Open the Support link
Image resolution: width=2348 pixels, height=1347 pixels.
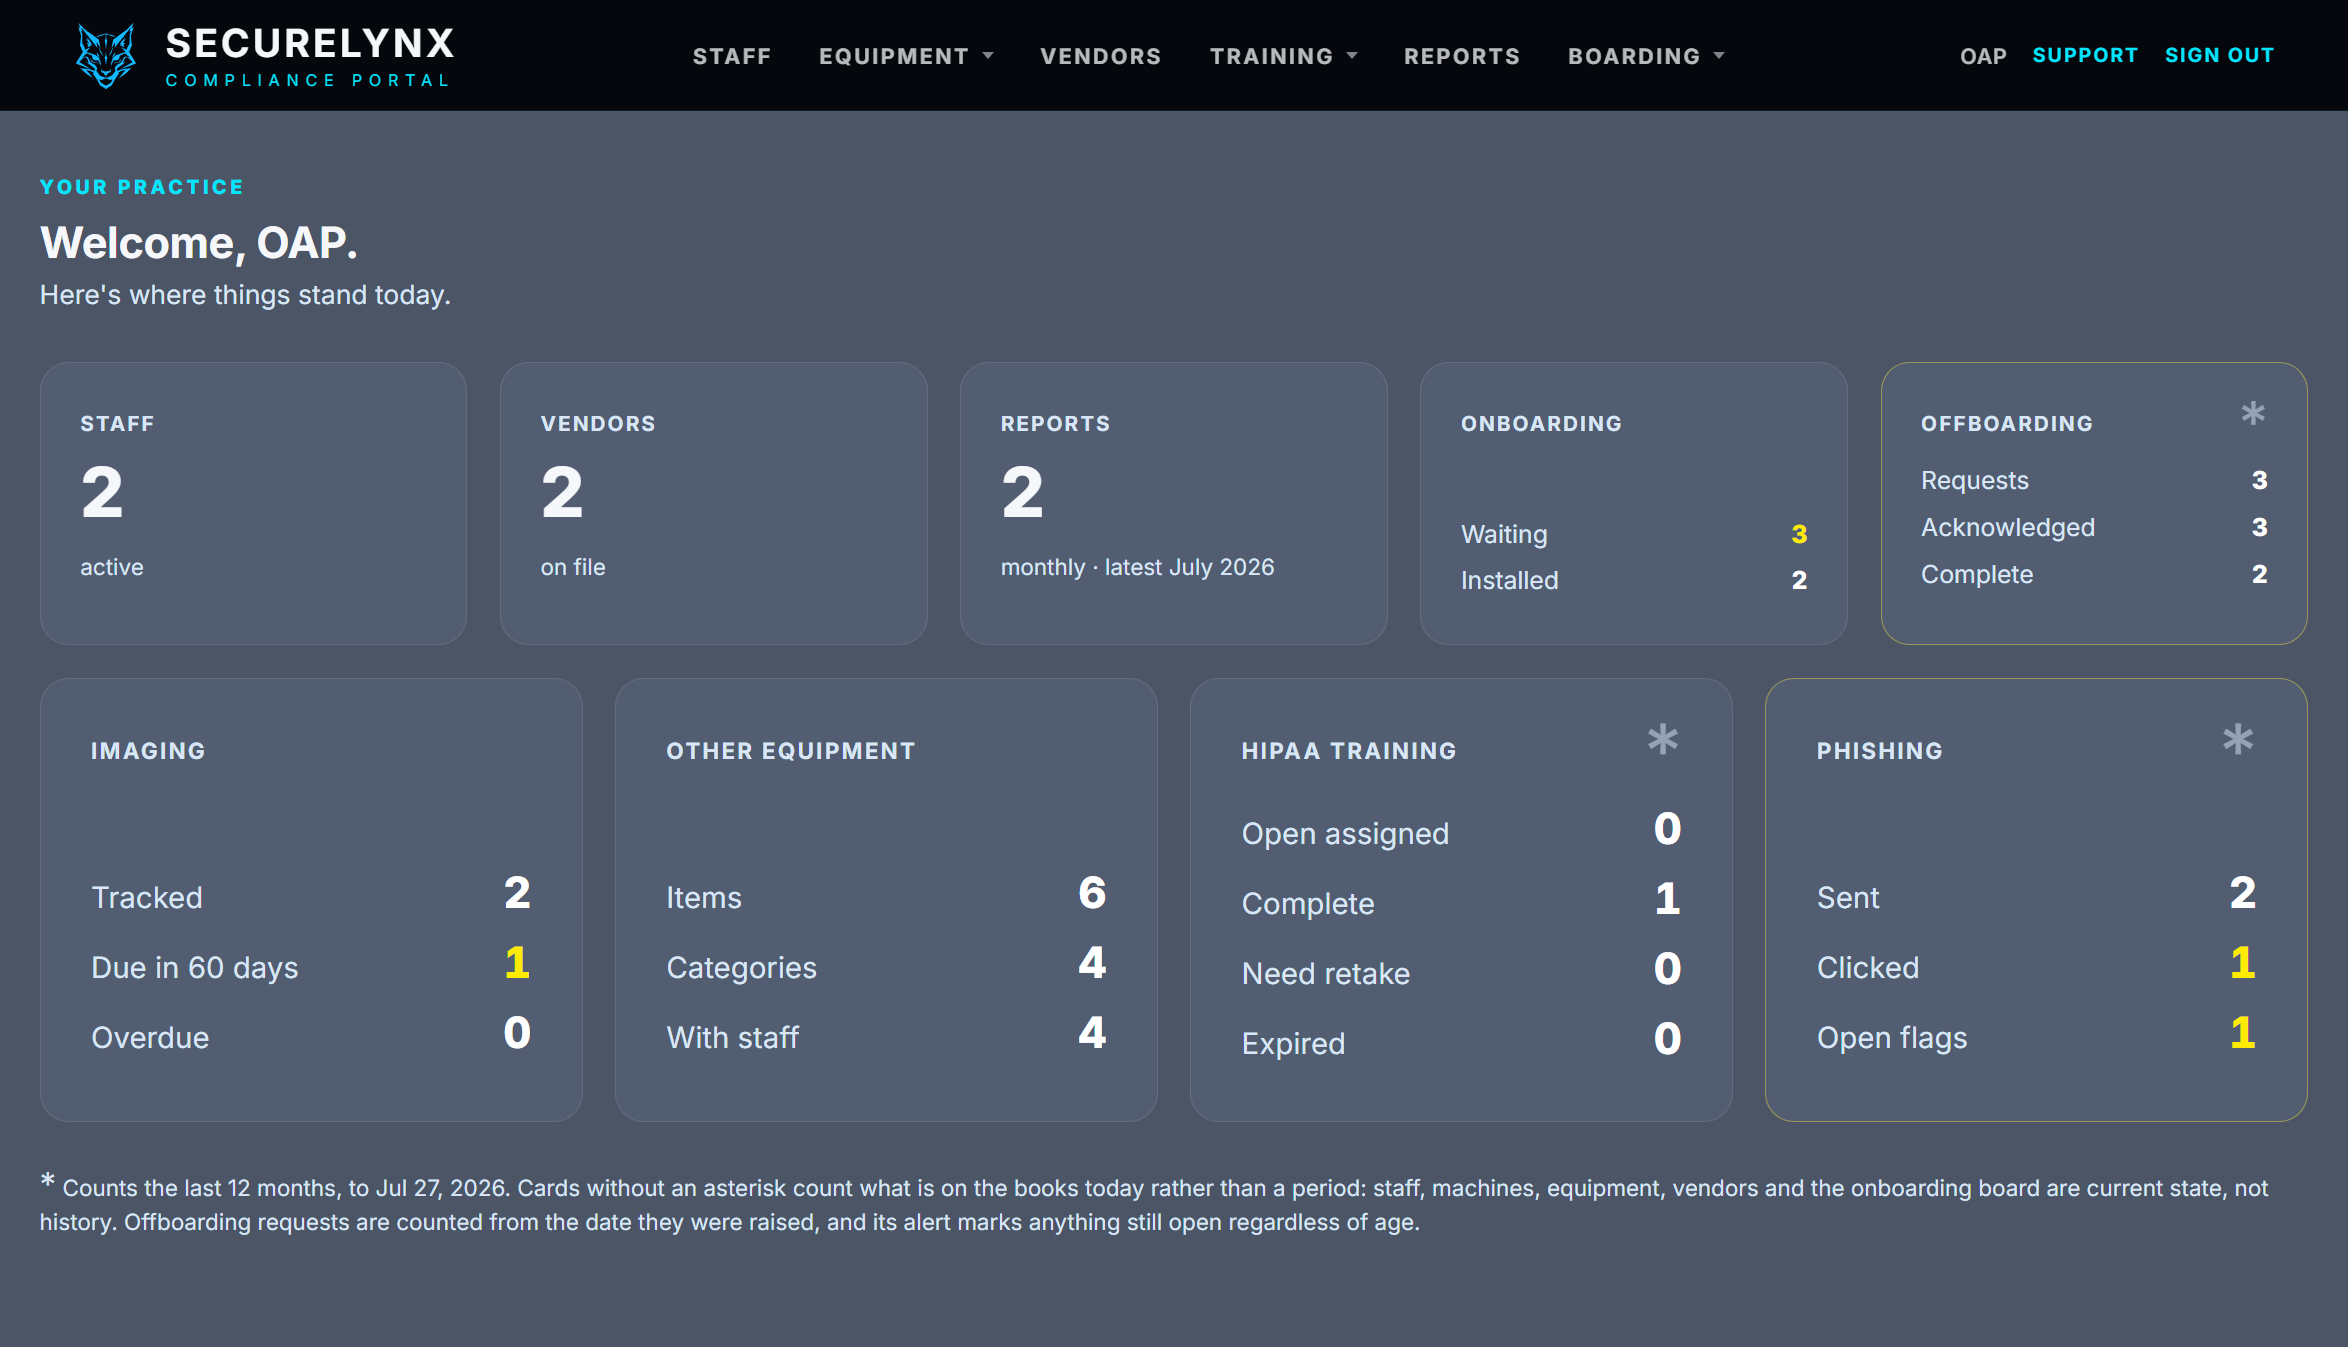(2085, 55)
